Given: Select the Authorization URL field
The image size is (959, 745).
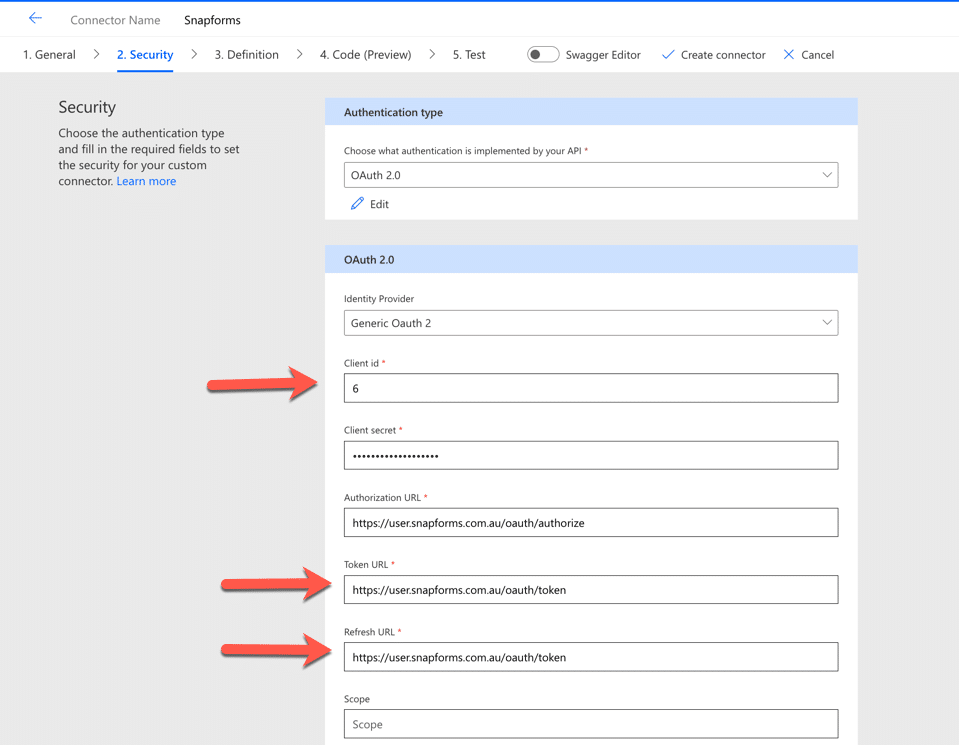Looking at the screenshot, I should coord(591,522).
